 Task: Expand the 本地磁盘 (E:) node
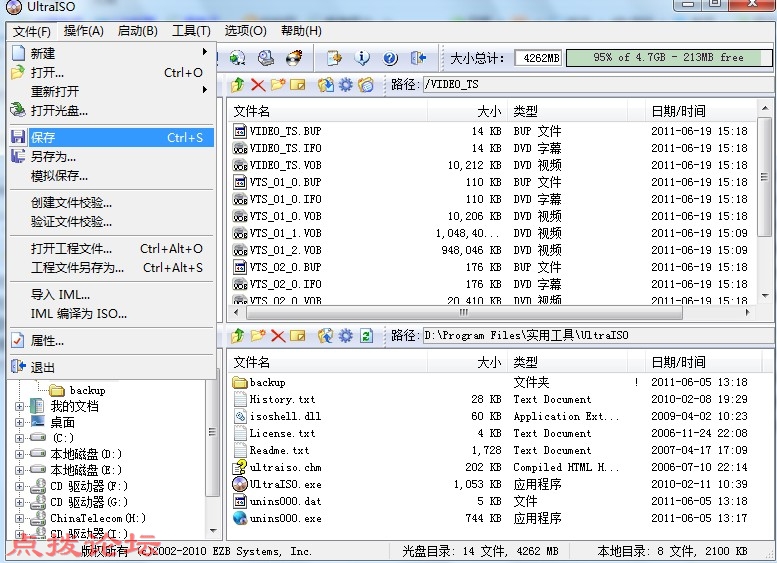click(x=19, y=470)
